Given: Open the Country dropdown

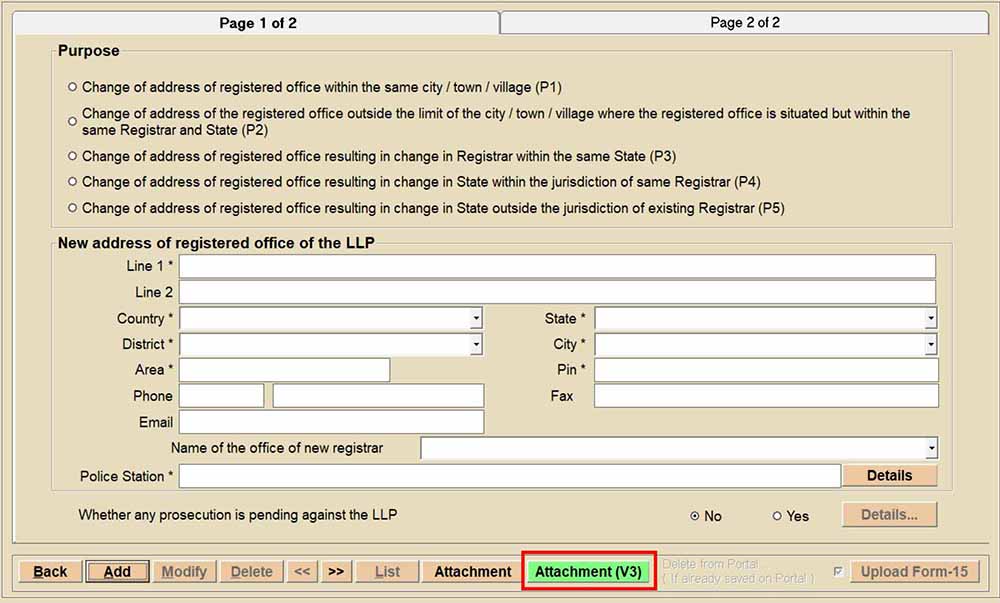Looking at the screenshot, I should pos(476,319).
